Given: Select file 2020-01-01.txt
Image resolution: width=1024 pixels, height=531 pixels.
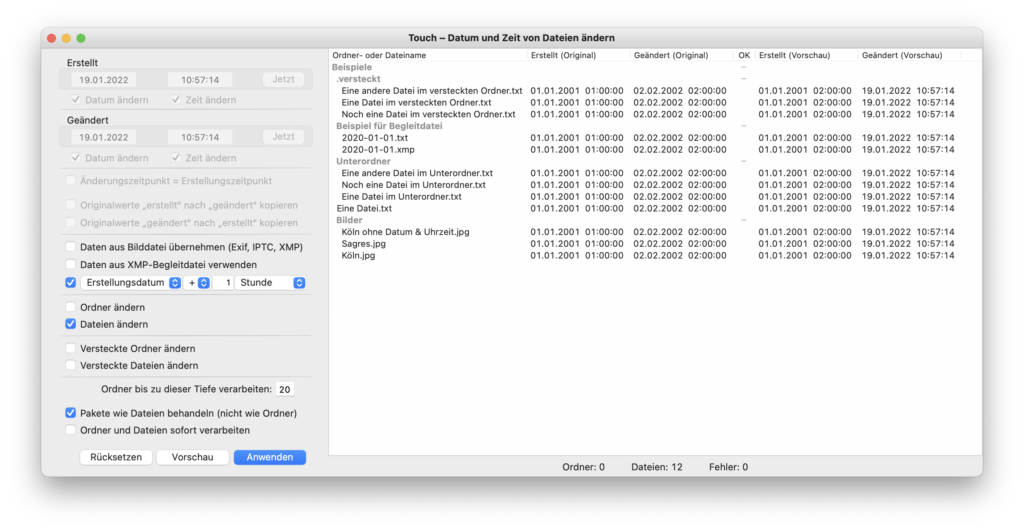Looking at the screenshot, I should [656, 138].
